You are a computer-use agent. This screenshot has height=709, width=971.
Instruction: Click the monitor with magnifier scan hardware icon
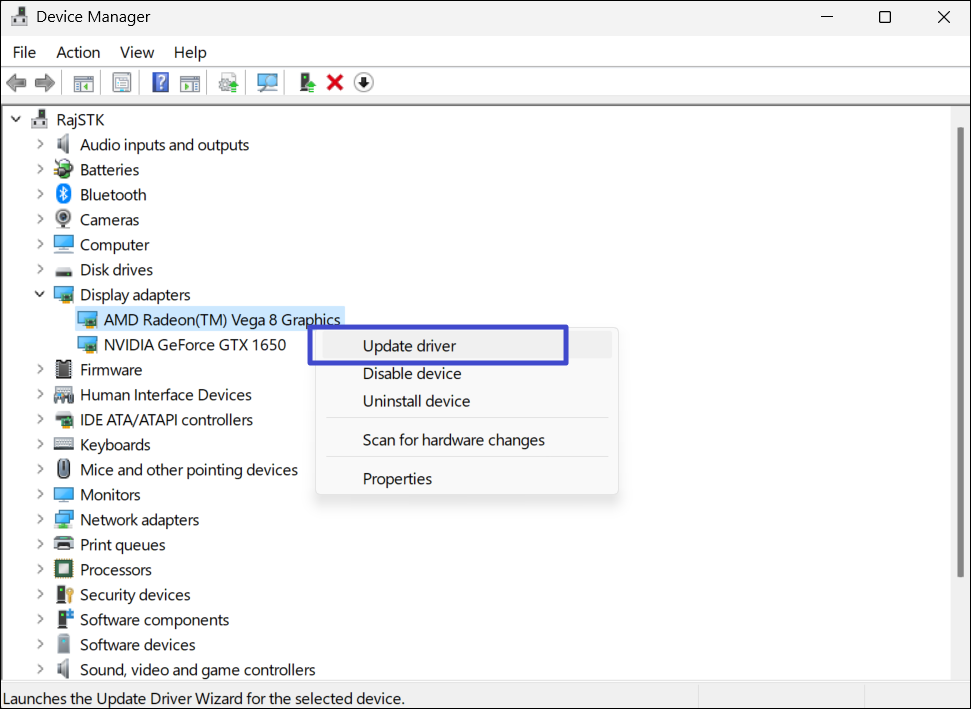pyautogui.click(x=267, y=82)
